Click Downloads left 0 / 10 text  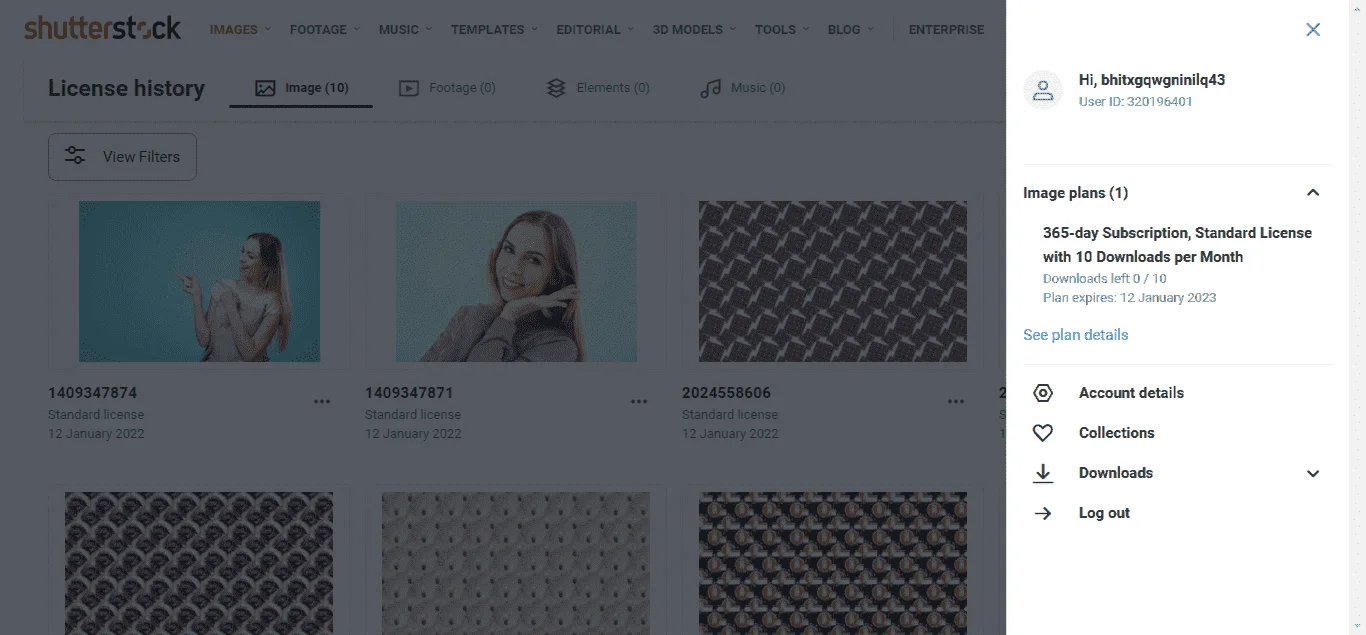click(x=1104, y=279)
